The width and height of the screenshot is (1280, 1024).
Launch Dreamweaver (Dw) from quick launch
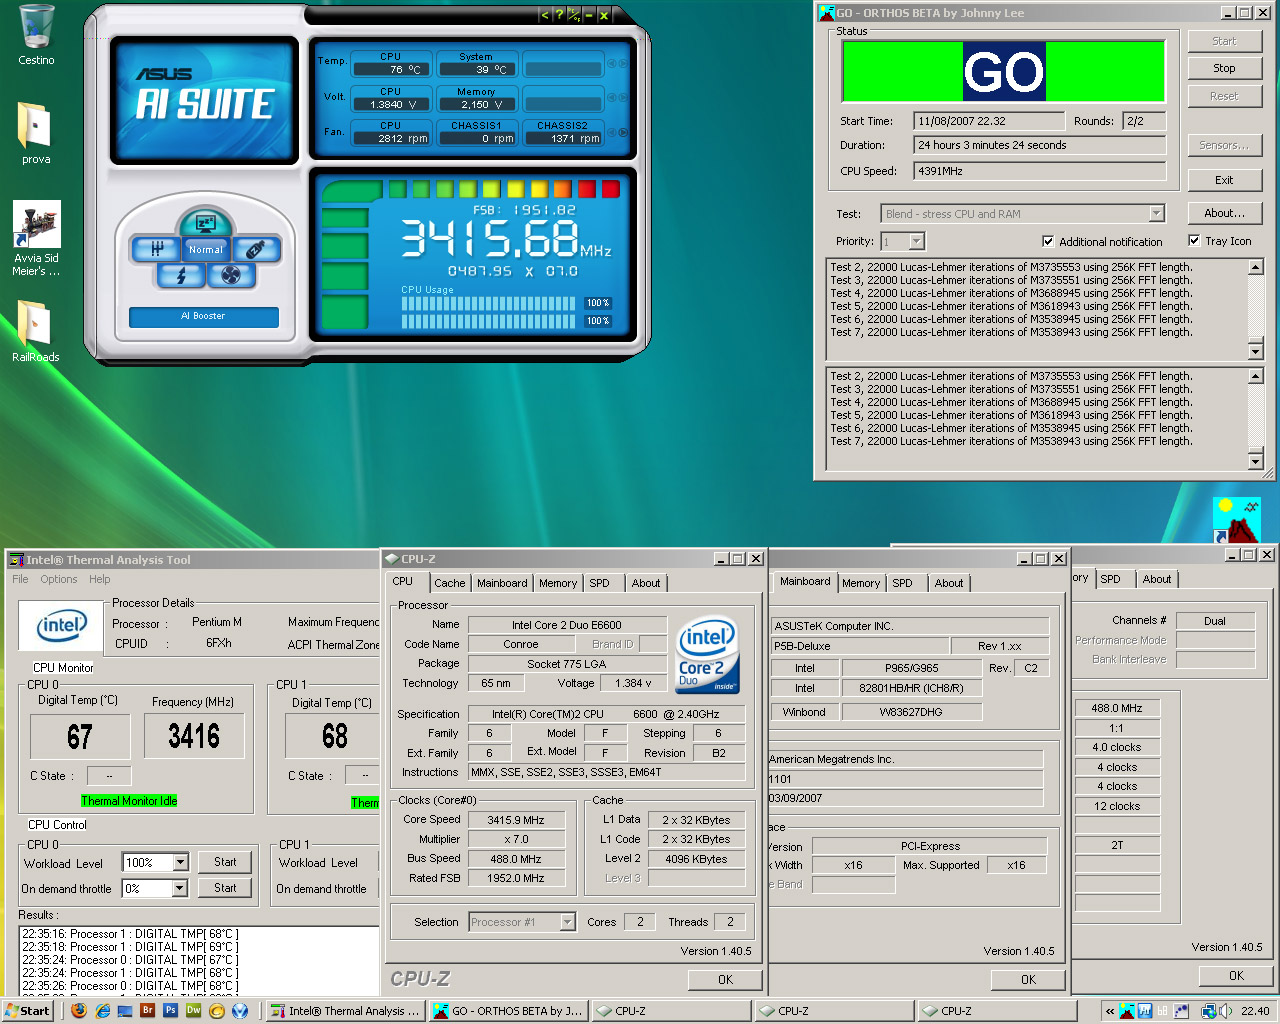(194, 1011)
